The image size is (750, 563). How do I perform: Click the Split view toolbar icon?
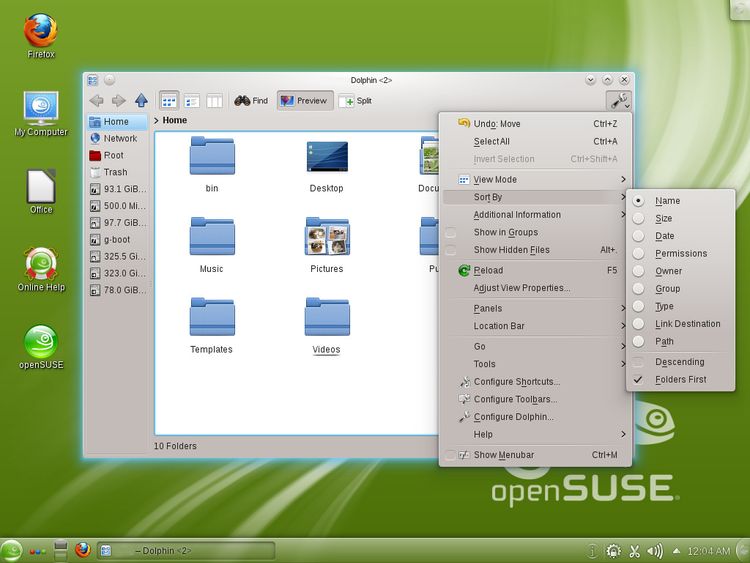pos(356,100)
